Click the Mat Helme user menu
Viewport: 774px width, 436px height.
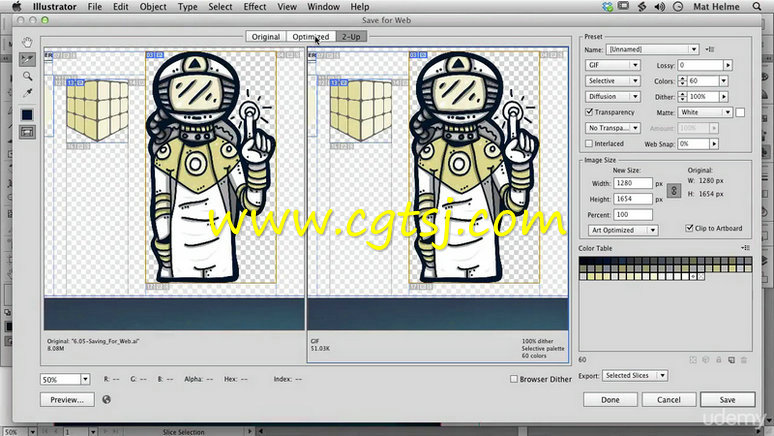tap(716, 6)
